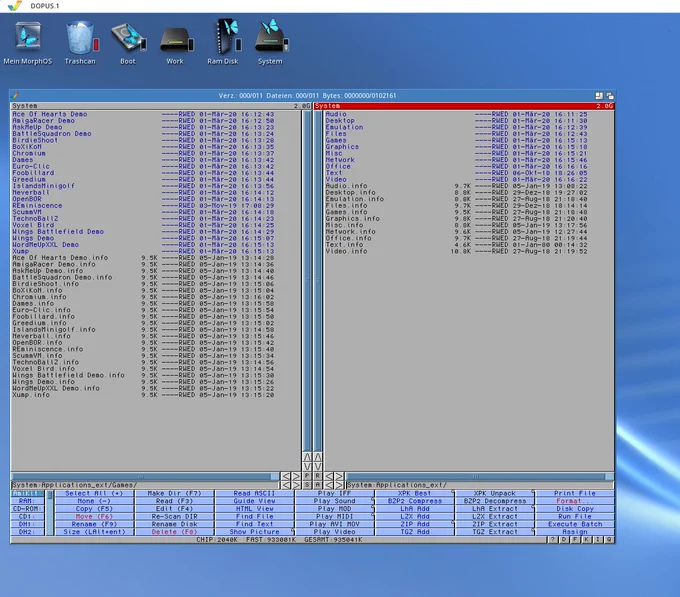This screenshot has width=680, height=597.
Task: Click the Select All (+) button
Action: tap(94, 493)
